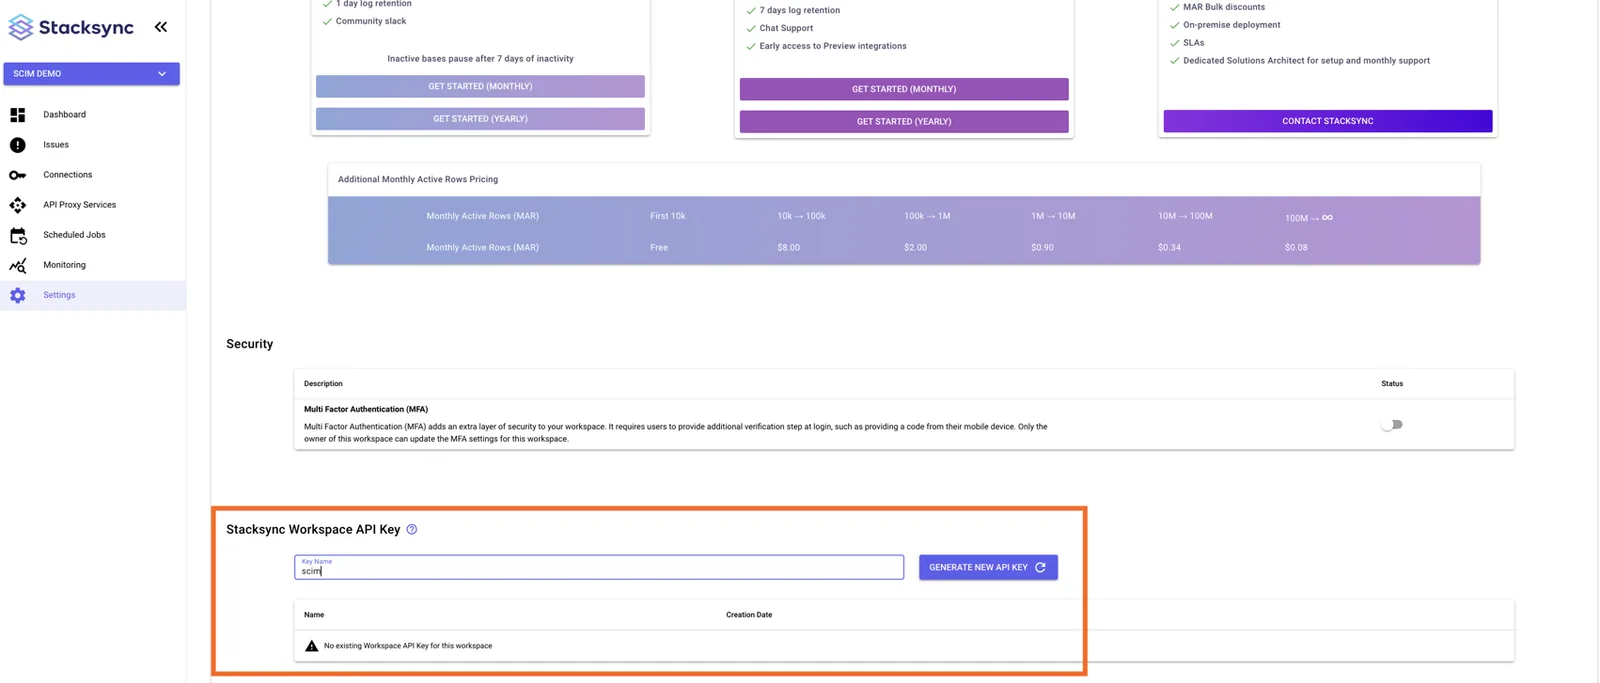The width and height of the screenshot is (1600, 683).
Task: Click the $8.00 pricing value
Action: tap(789, 247)
